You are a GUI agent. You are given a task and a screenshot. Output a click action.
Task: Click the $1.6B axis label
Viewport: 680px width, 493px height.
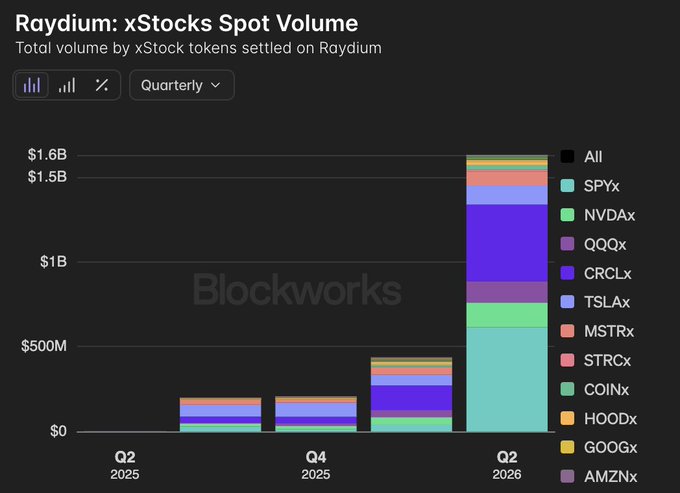(x=47, y=154)
